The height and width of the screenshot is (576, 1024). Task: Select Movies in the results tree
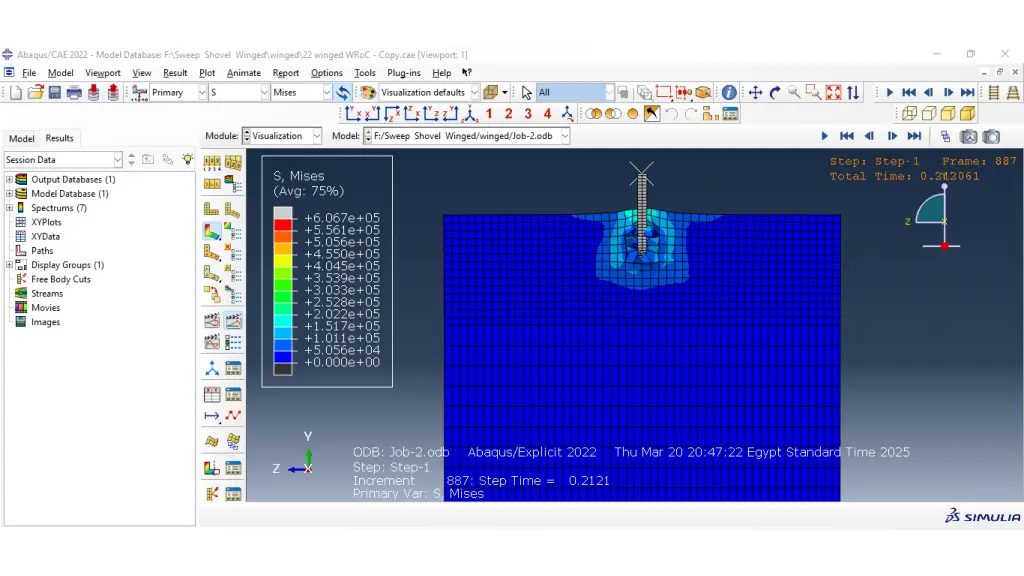point(46,308)
